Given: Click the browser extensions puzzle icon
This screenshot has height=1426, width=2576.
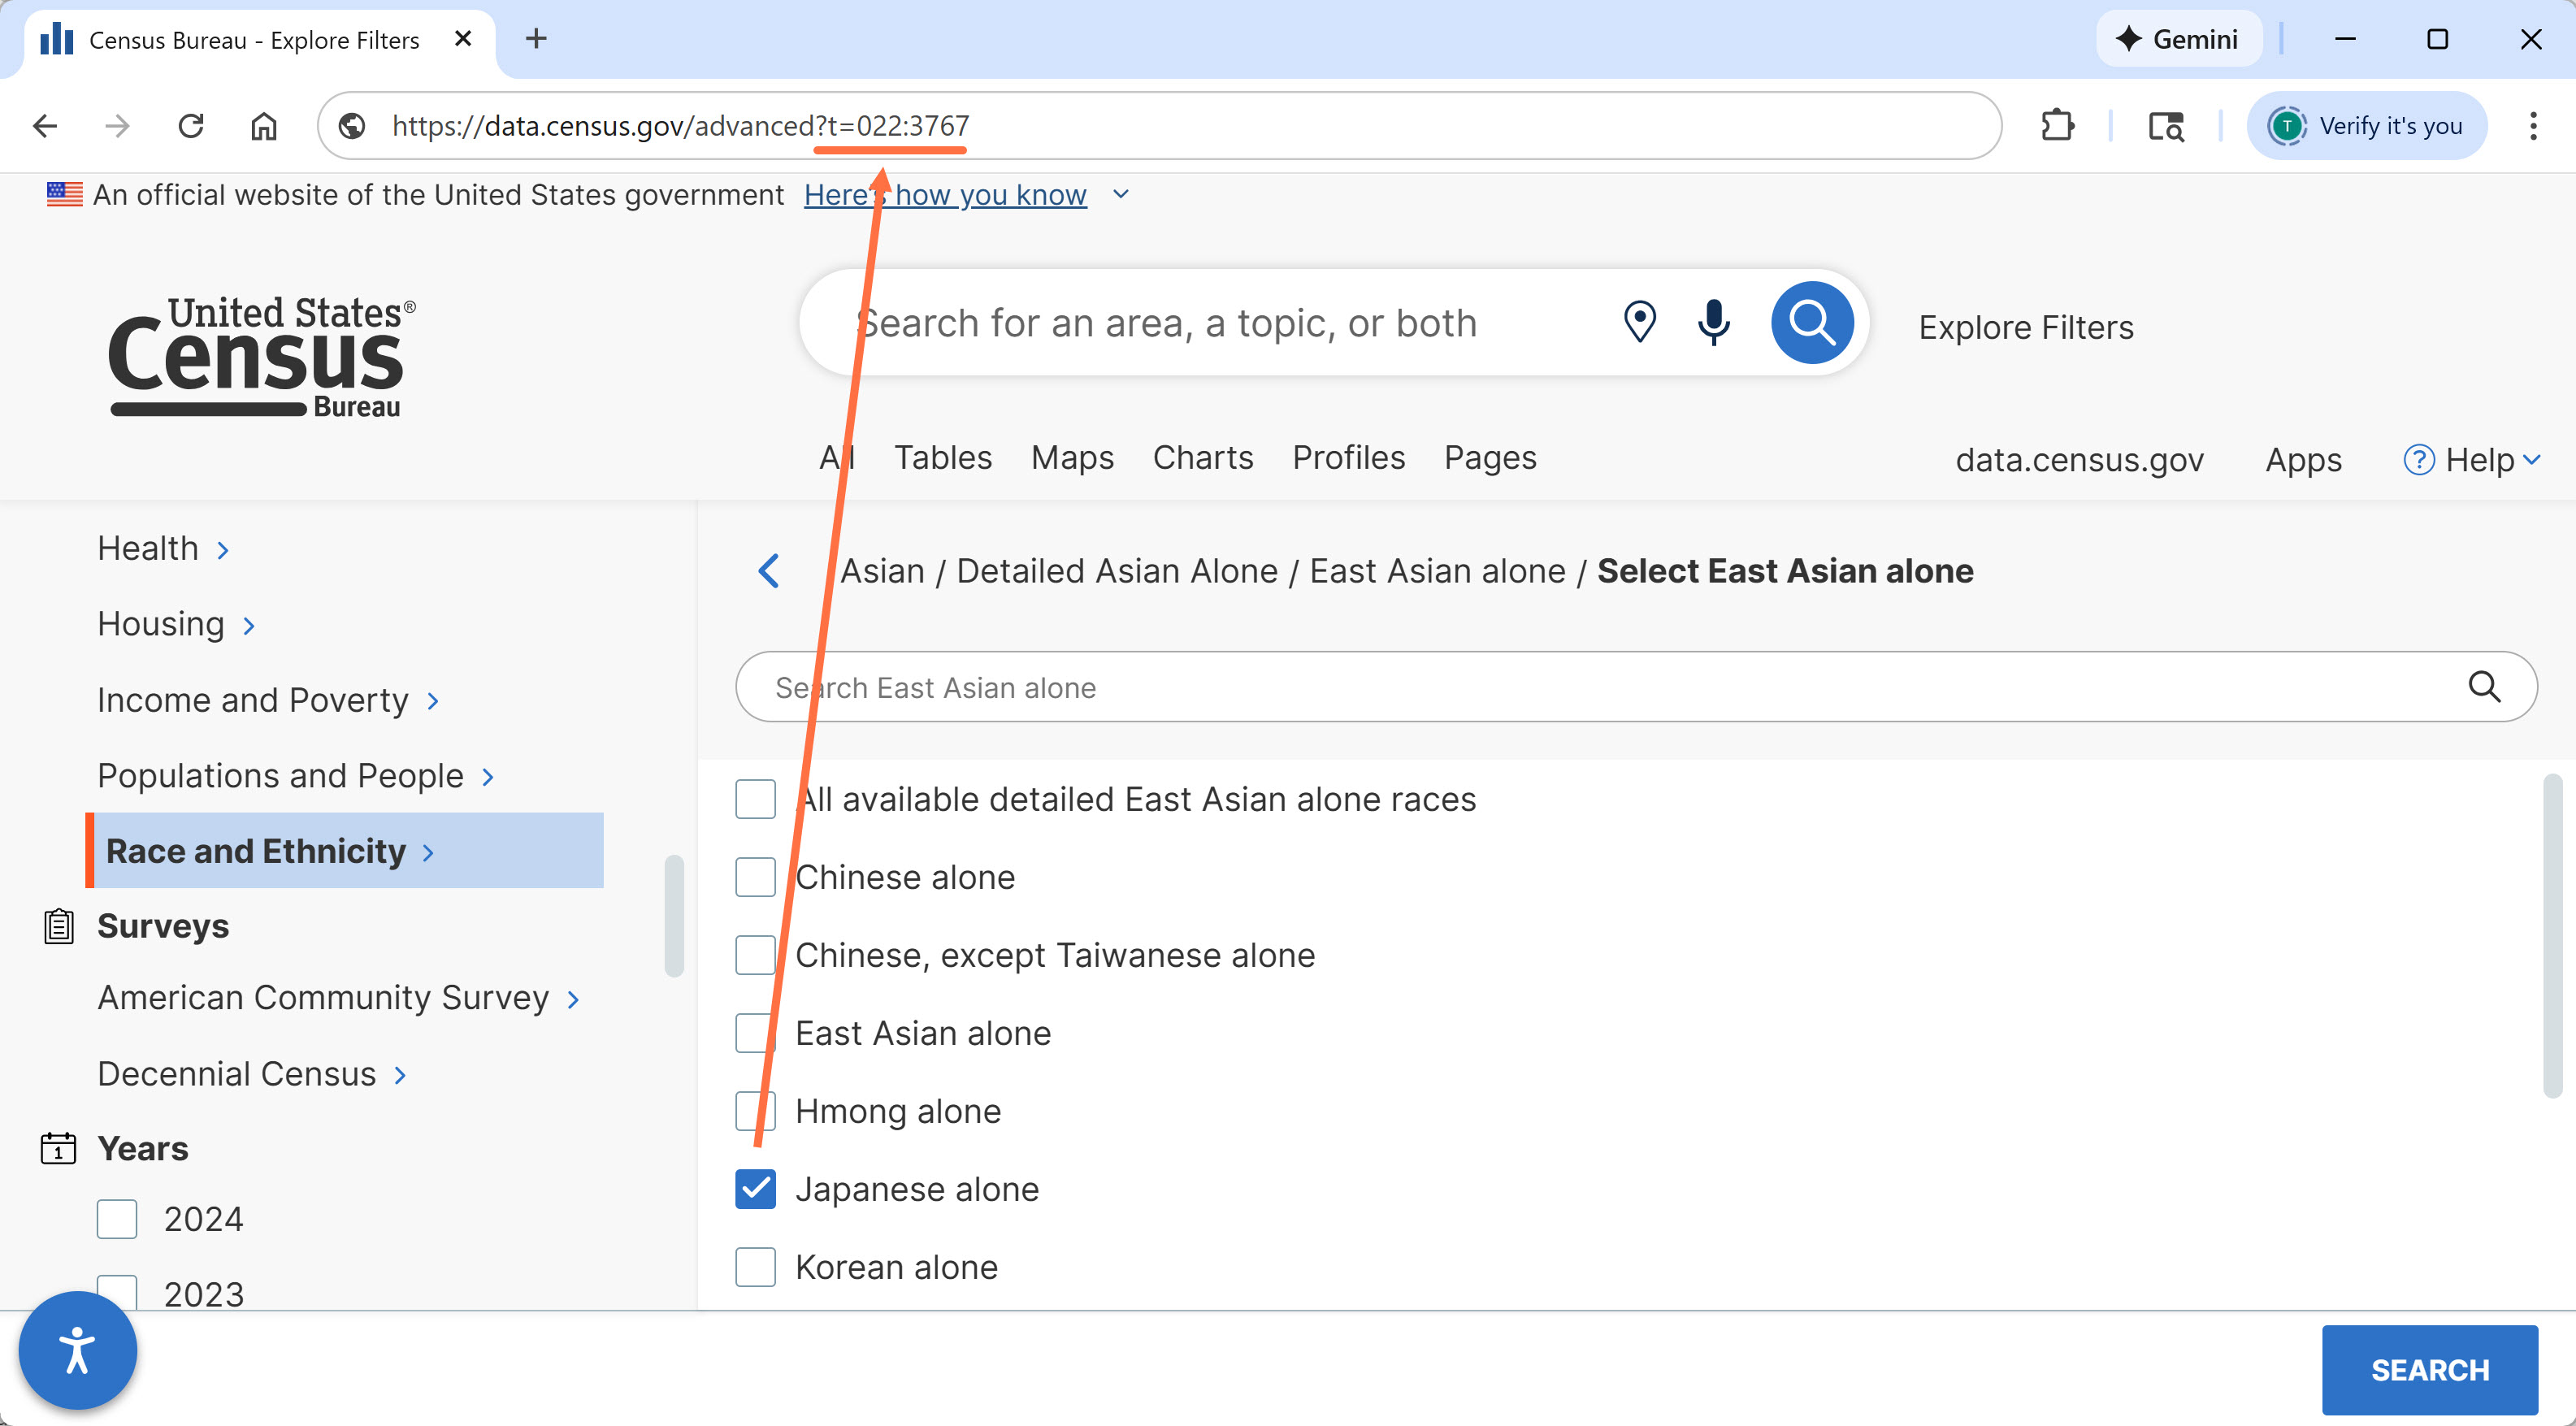Looking at the screenshot, I should point(2057,126).
